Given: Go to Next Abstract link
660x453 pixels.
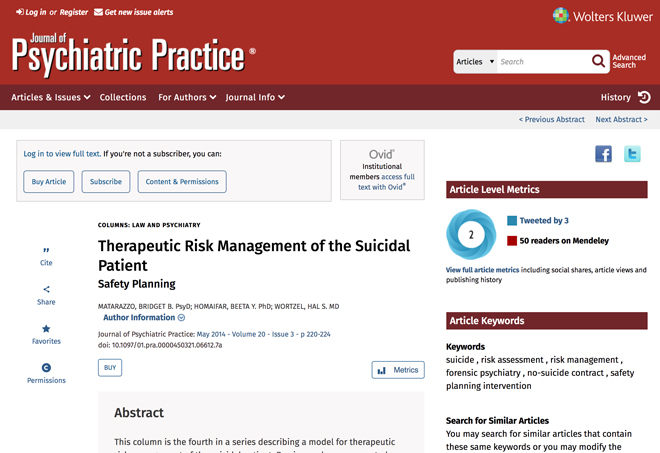Looking at the screenshot, I should [x=621, y=120].
